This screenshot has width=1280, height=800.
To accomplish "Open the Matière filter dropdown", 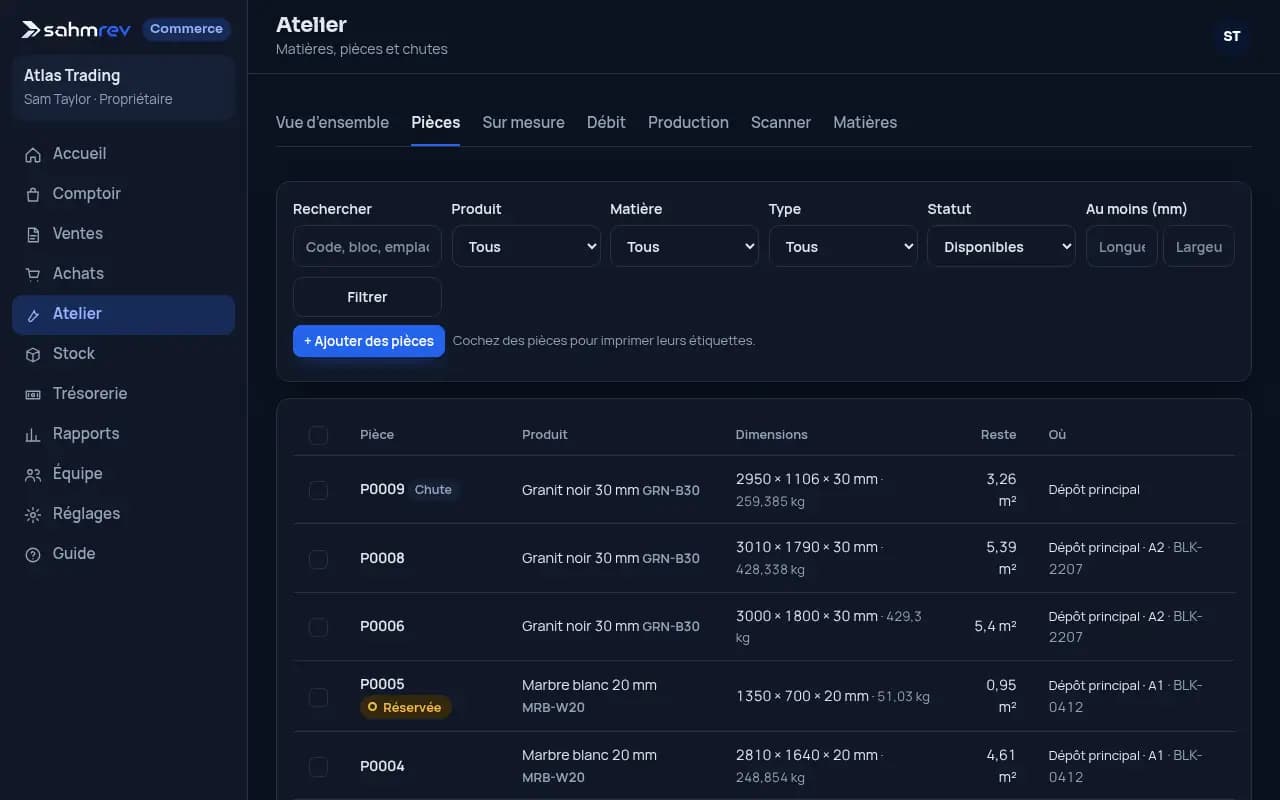I will click(x=684, y=247).
